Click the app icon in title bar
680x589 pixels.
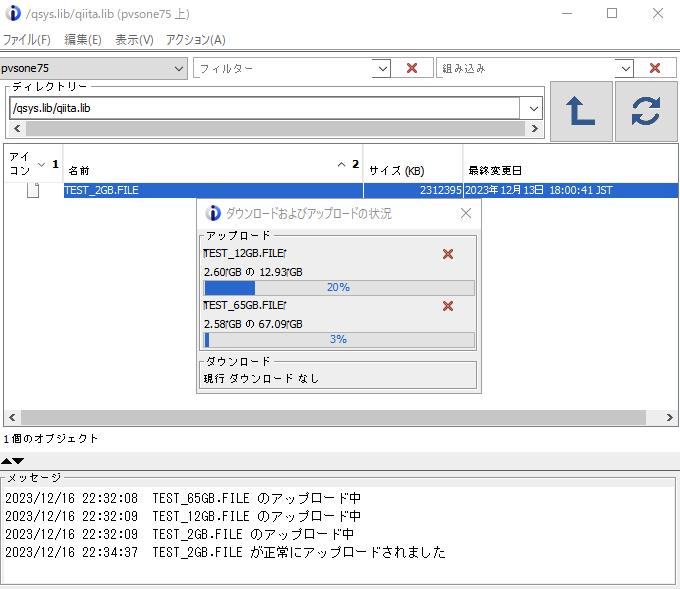(13, 13)
